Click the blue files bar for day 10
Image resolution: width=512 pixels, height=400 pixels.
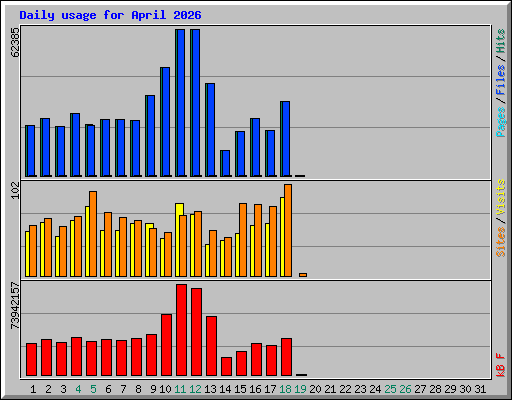point(166,122)
